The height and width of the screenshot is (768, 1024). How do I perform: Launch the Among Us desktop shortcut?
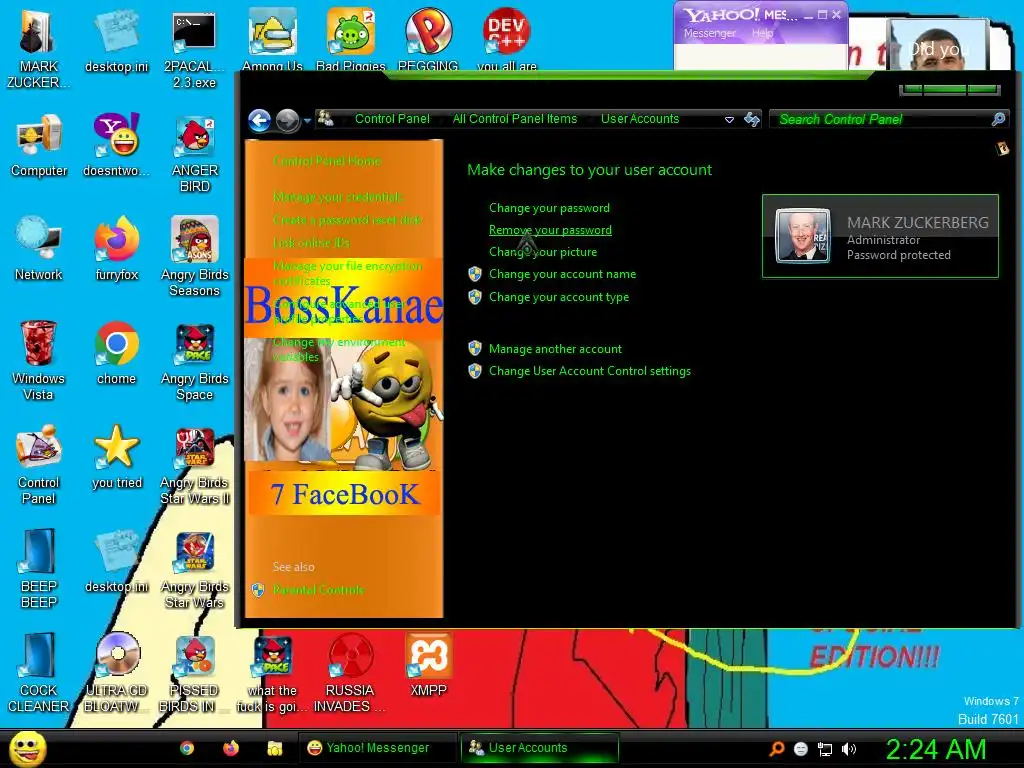point(272,39)
